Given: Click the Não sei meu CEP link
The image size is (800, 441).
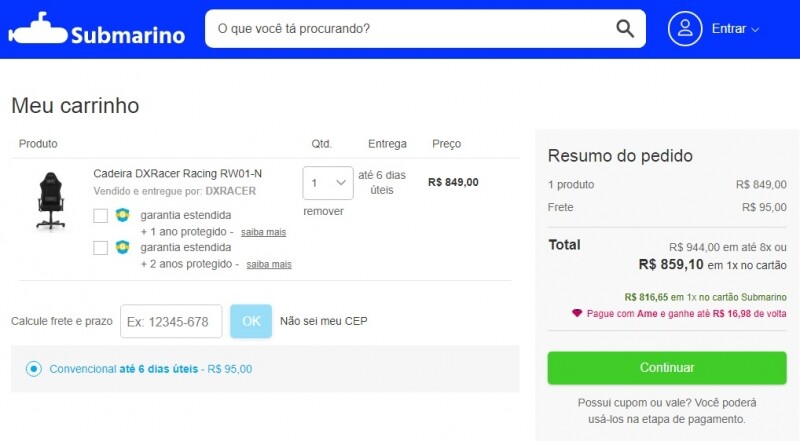Looking at the screenshot, I should [x=323, y=321].
